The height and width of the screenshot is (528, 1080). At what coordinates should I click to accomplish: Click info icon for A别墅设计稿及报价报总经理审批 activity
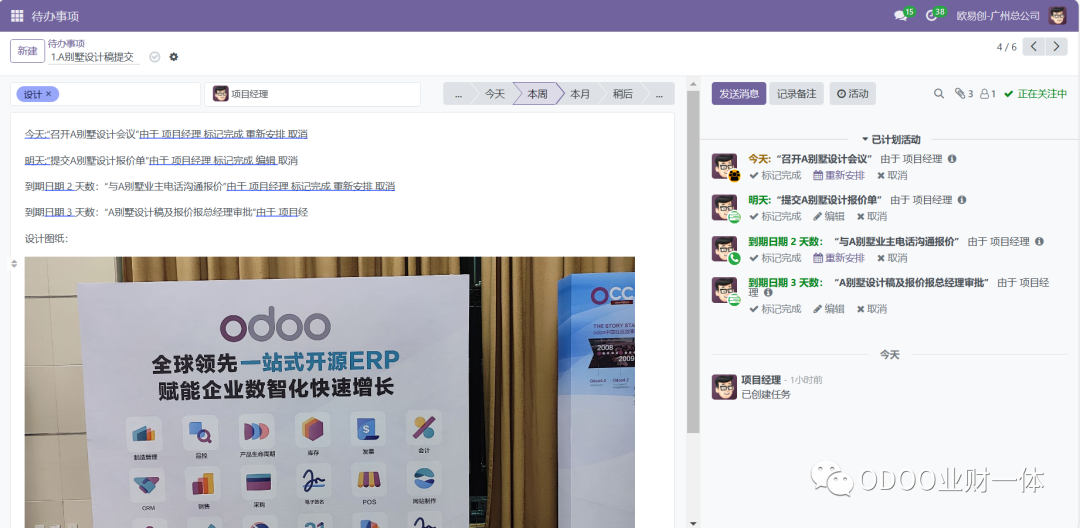pos(768,293)
